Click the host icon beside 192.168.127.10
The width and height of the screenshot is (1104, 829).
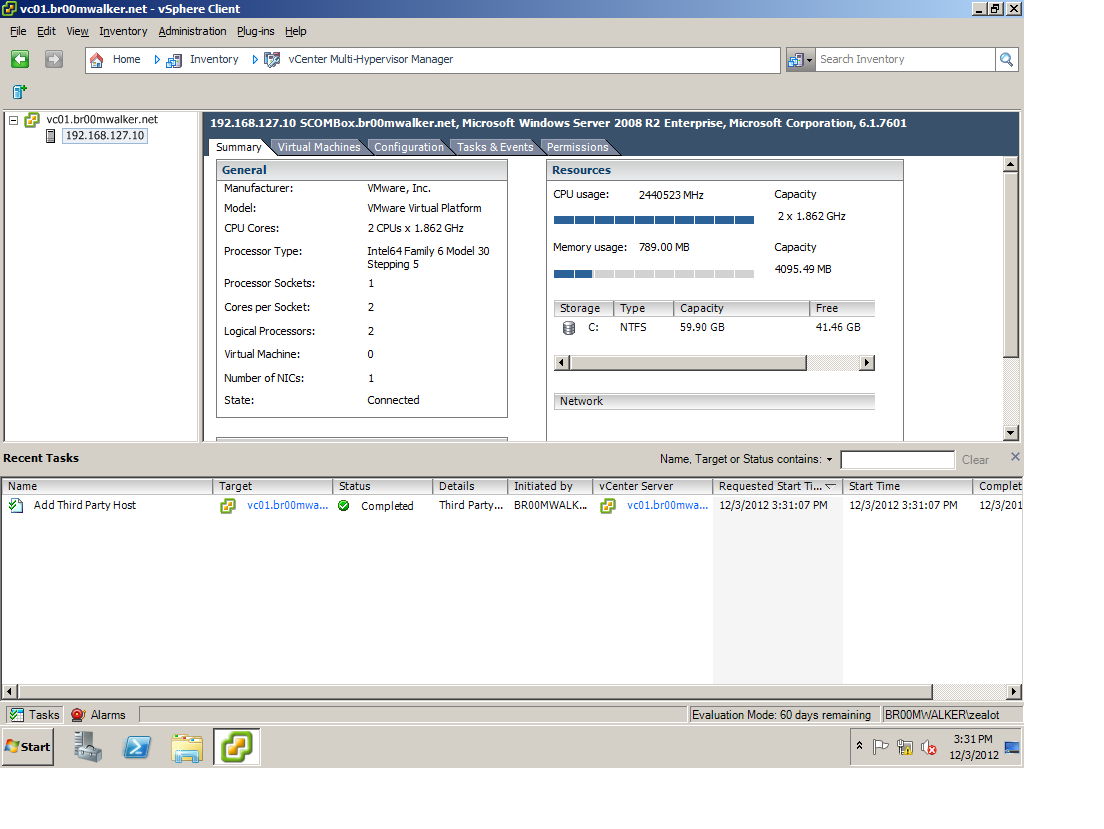coord(51,136)
